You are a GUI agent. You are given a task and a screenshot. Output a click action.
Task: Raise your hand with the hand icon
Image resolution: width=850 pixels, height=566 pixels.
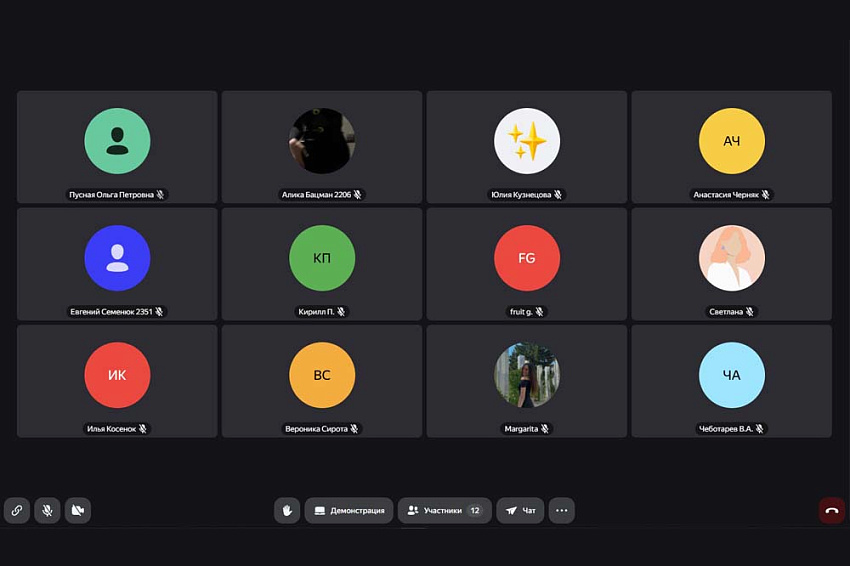pos(287,510)
